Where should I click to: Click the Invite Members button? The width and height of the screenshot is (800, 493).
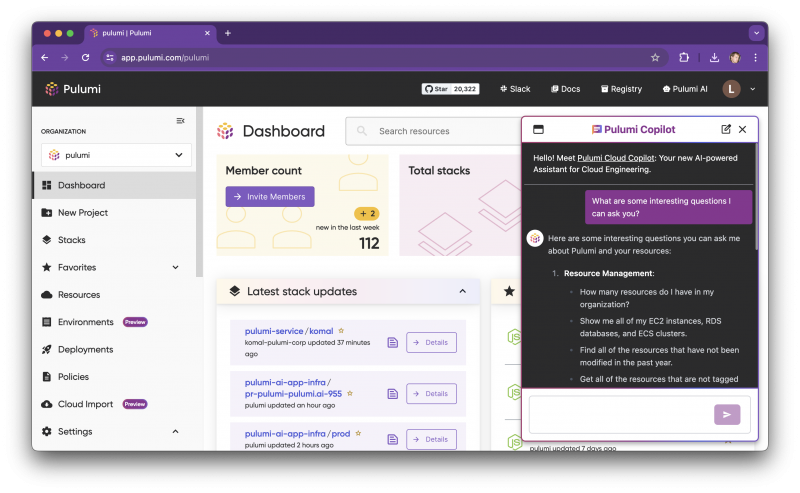[270, 196]
